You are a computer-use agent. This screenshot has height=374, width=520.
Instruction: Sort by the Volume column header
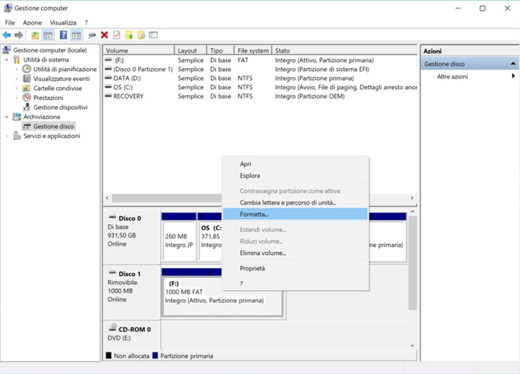[139, 50]
